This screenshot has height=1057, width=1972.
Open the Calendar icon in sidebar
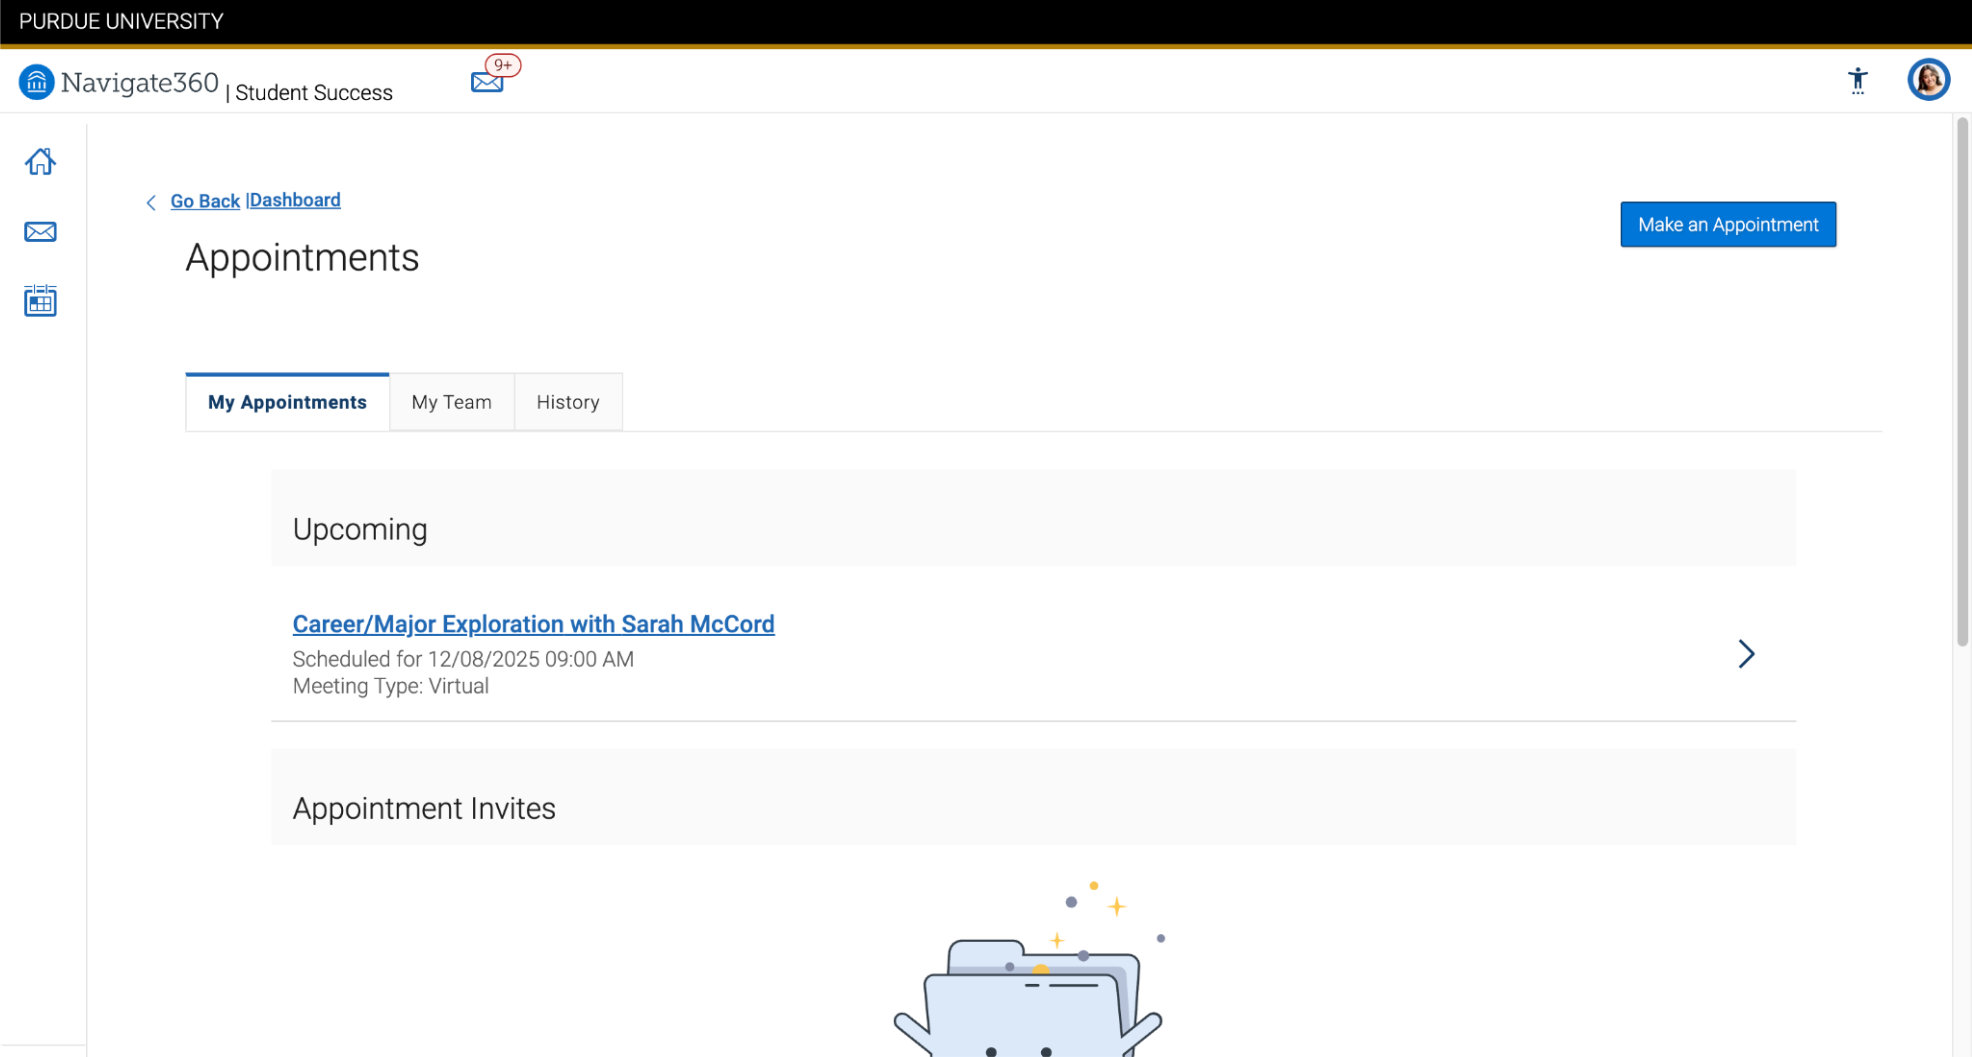point(40,301)
